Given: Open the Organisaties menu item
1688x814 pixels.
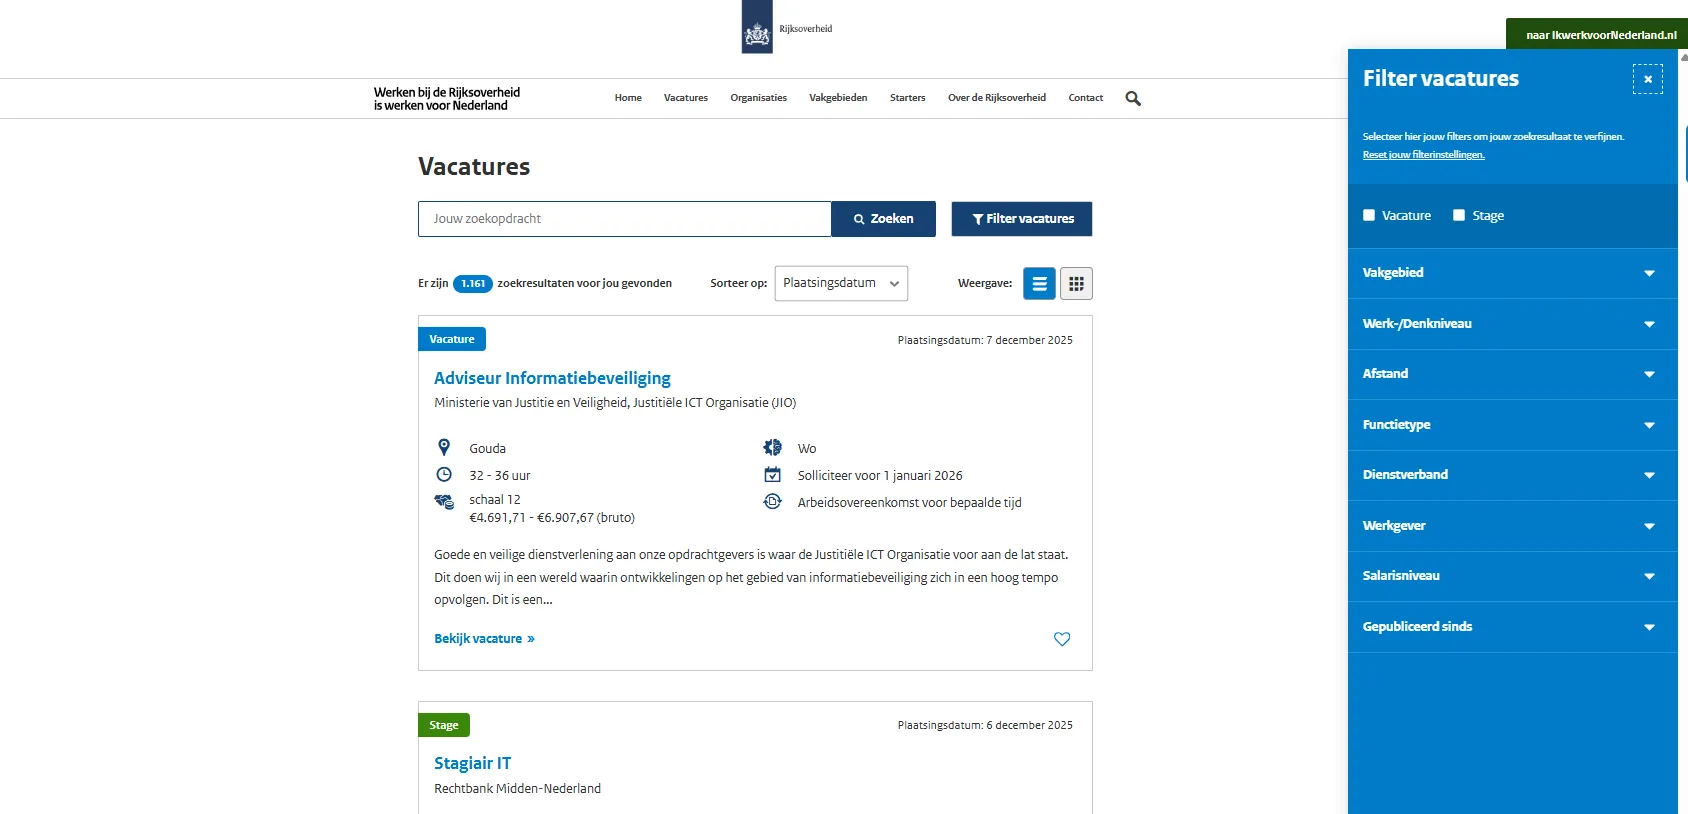Looking at the screenshot, I should coord(758,98).
